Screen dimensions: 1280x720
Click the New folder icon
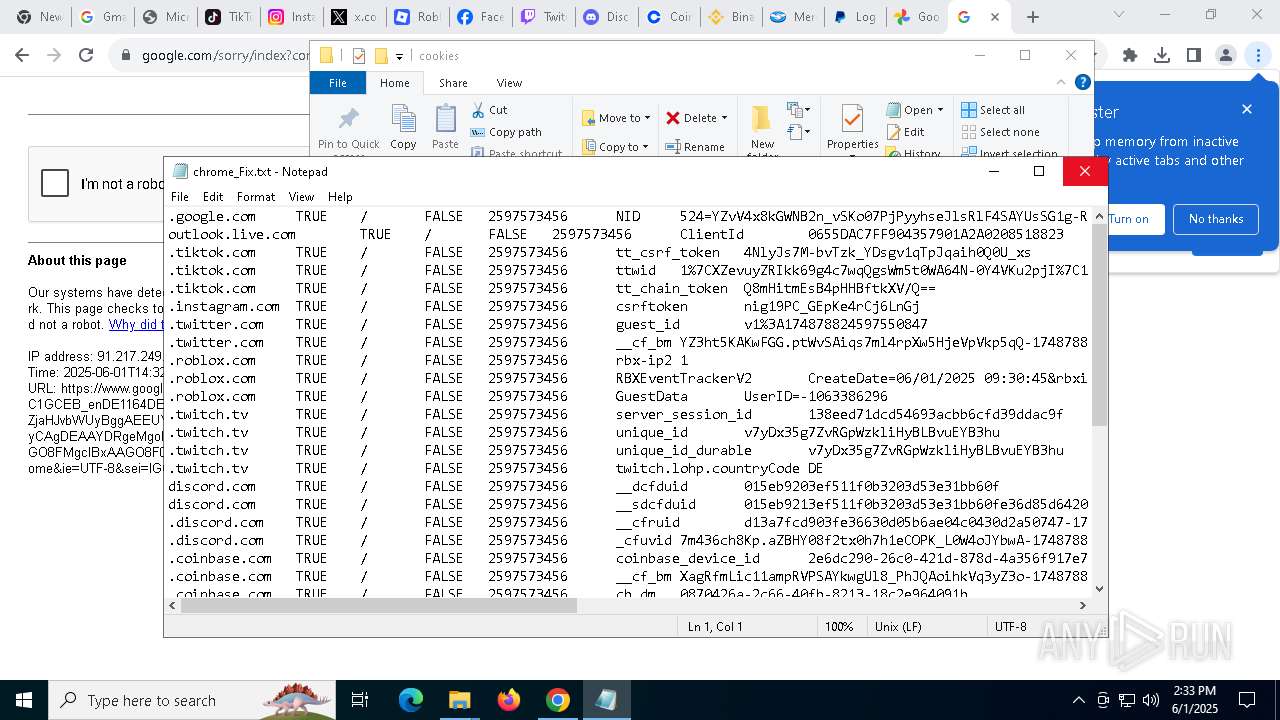pyautogui.click(x=762, y=119)
